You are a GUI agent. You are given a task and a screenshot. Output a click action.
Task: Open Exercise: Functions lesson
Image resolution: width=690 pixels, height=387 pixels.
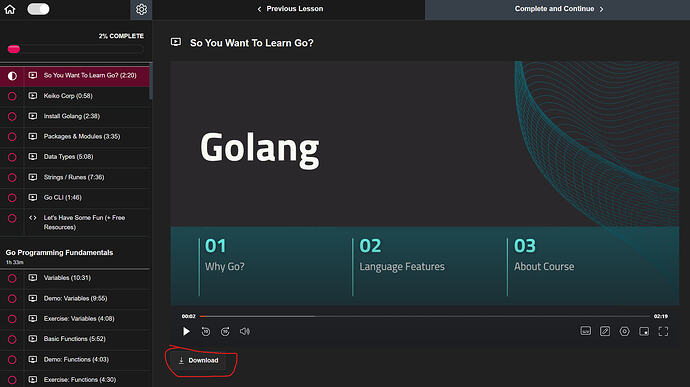coord(75,380)
